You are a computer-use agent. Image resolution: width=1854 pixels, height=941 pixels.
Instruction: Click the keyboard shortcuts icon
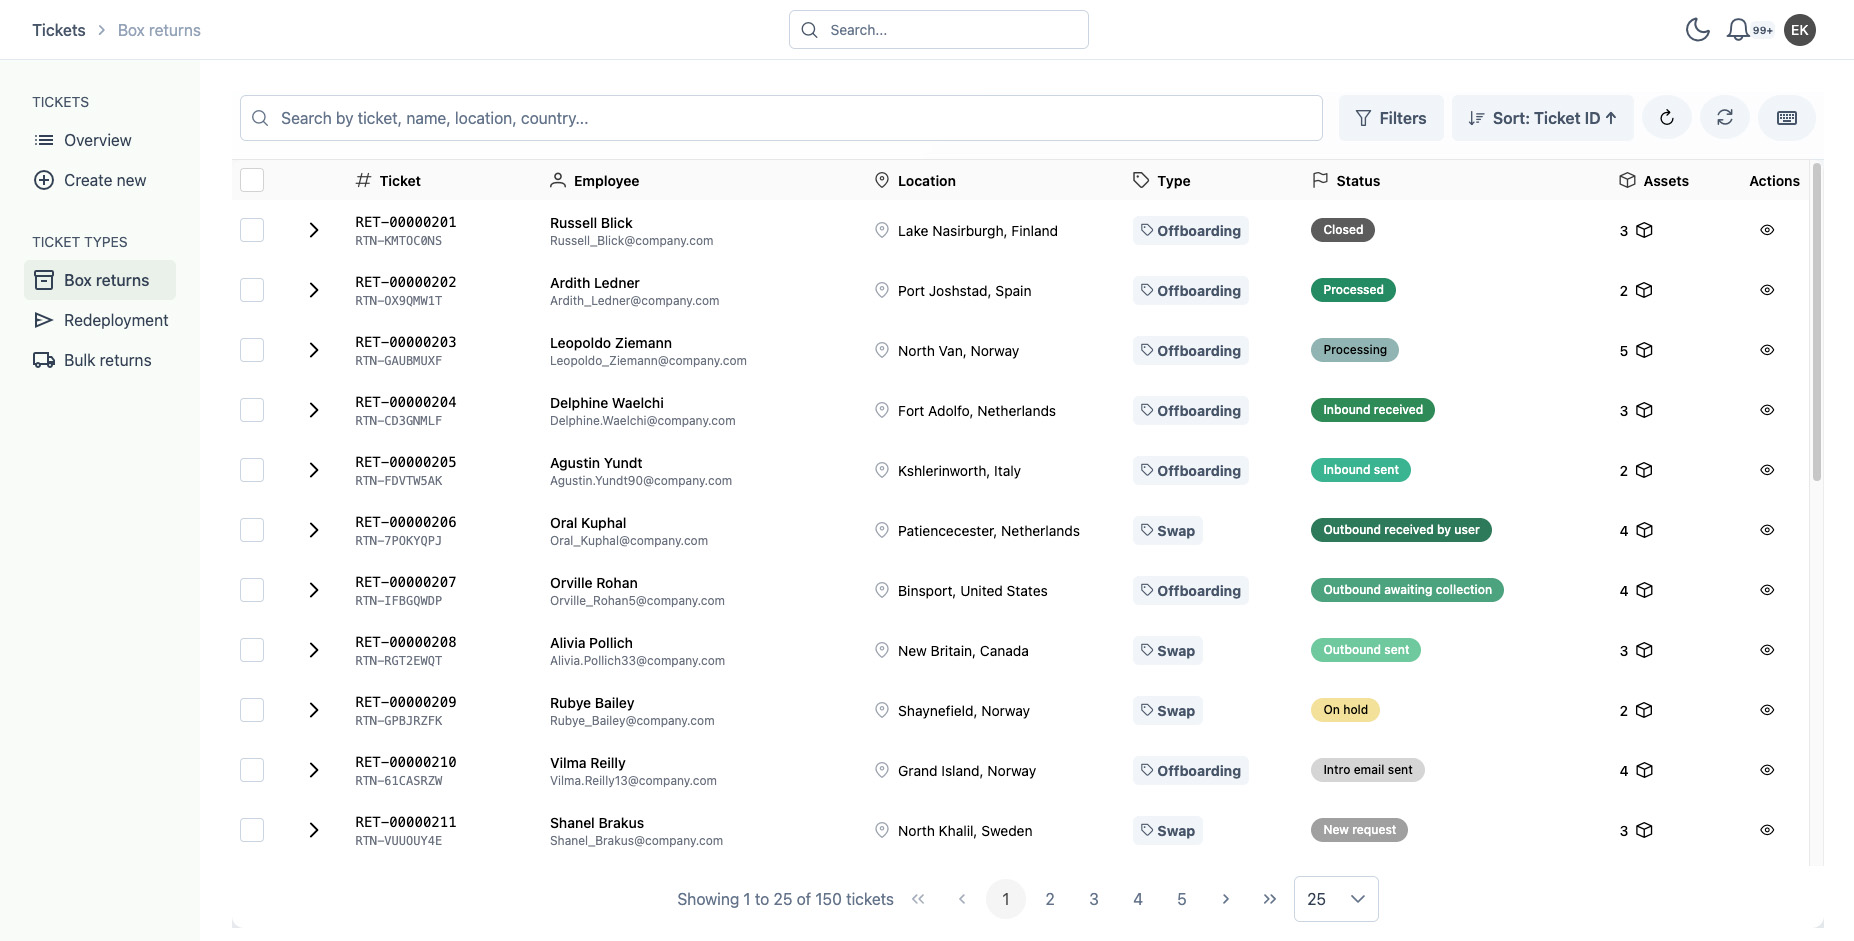(1786, 118)
